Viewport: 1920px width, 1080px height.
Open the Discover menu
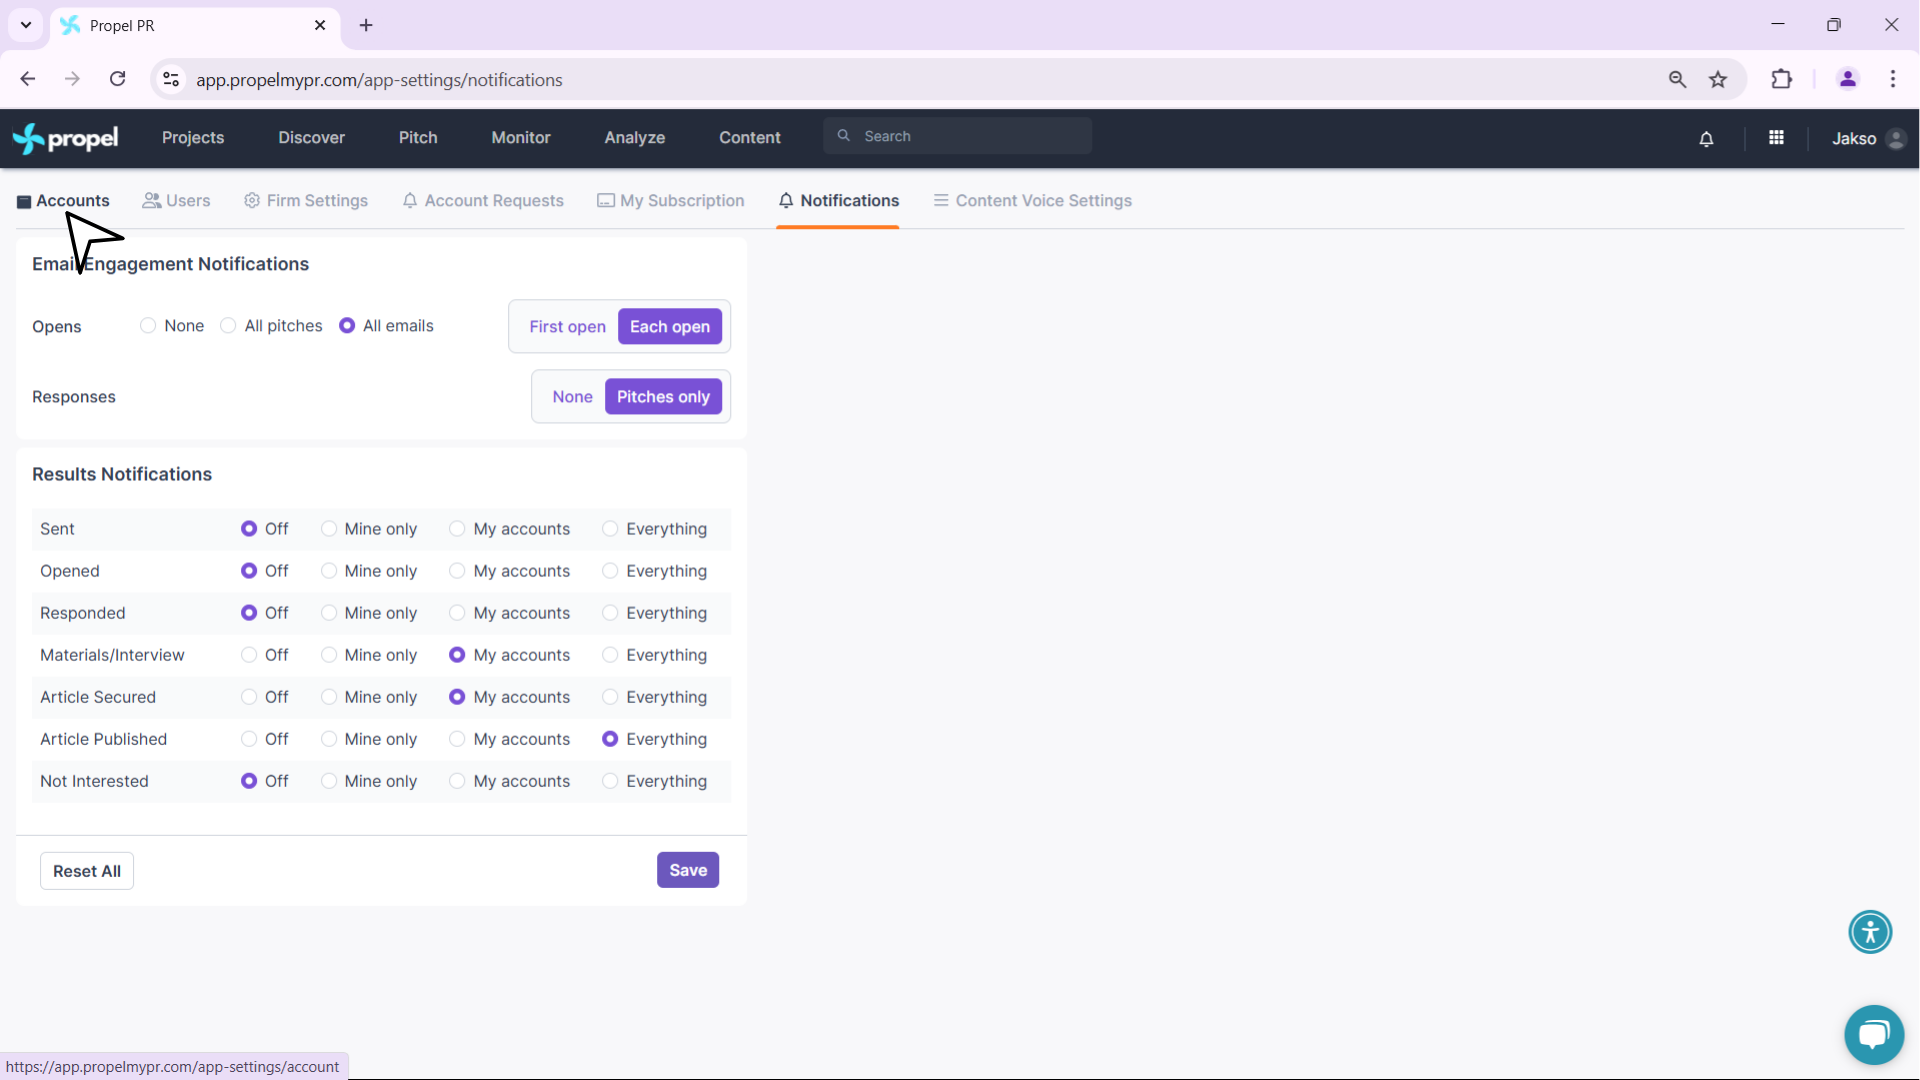tap(311, 138)
